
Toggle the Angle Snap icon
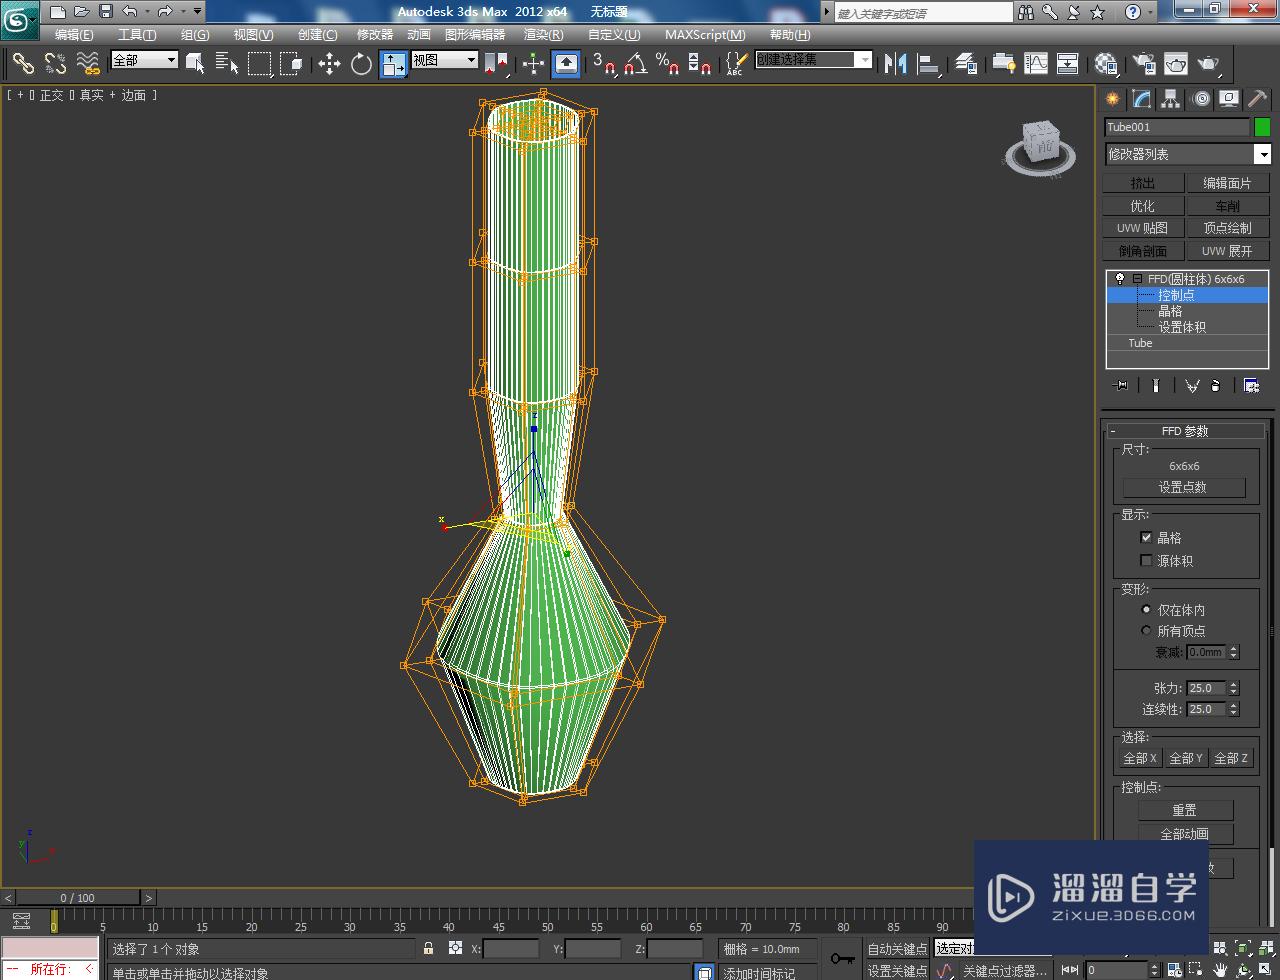(635, 64)
